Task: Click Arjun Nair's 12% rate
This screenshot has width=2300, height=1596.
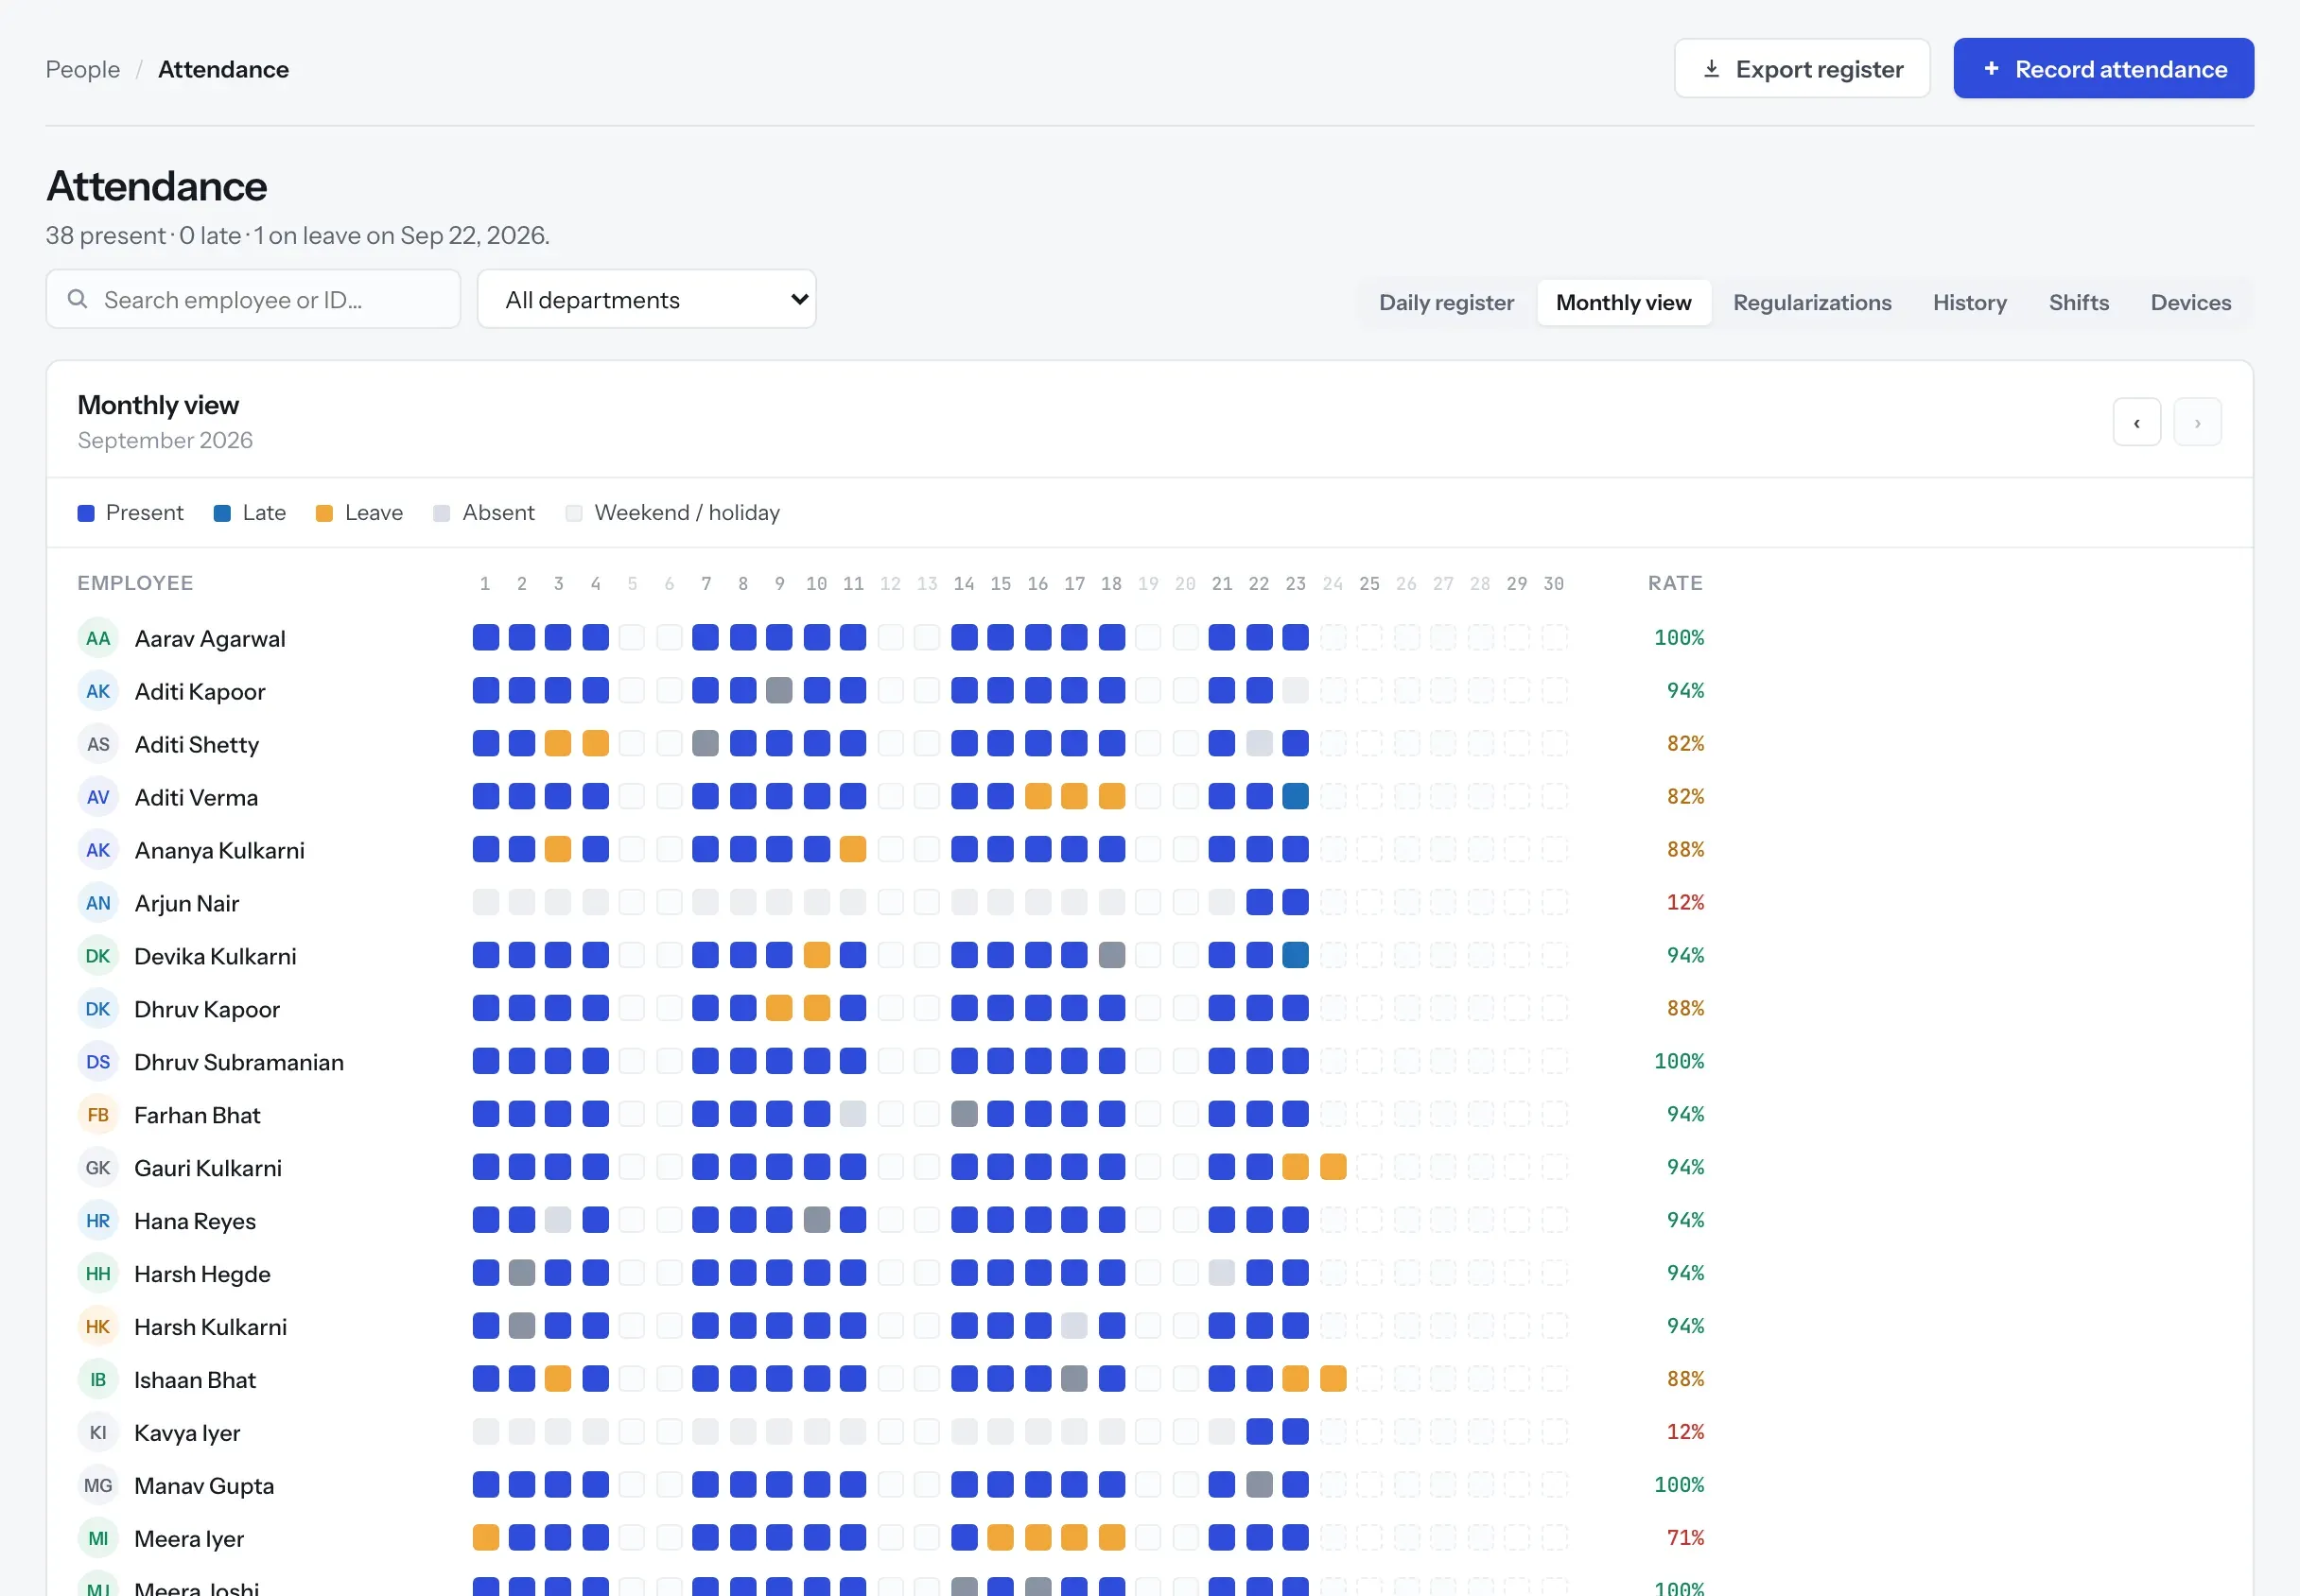Action: pyautogui.click(x=1685, y=903)
